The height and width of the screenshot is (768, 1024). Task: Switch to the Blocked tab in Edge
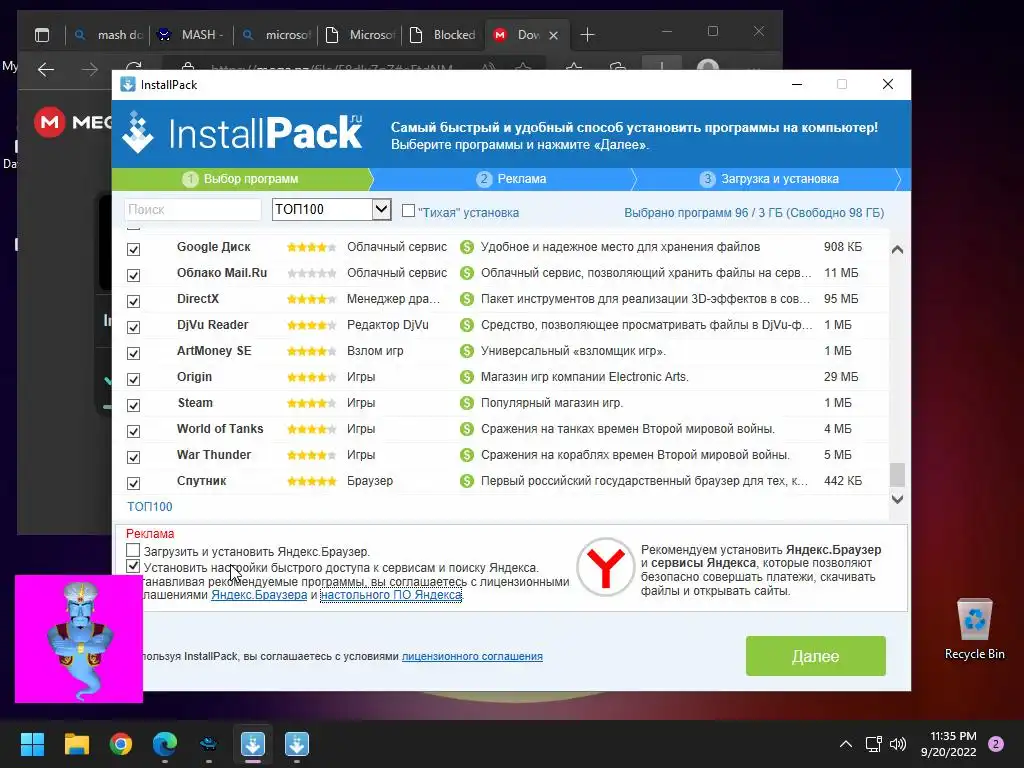[443, 35]
